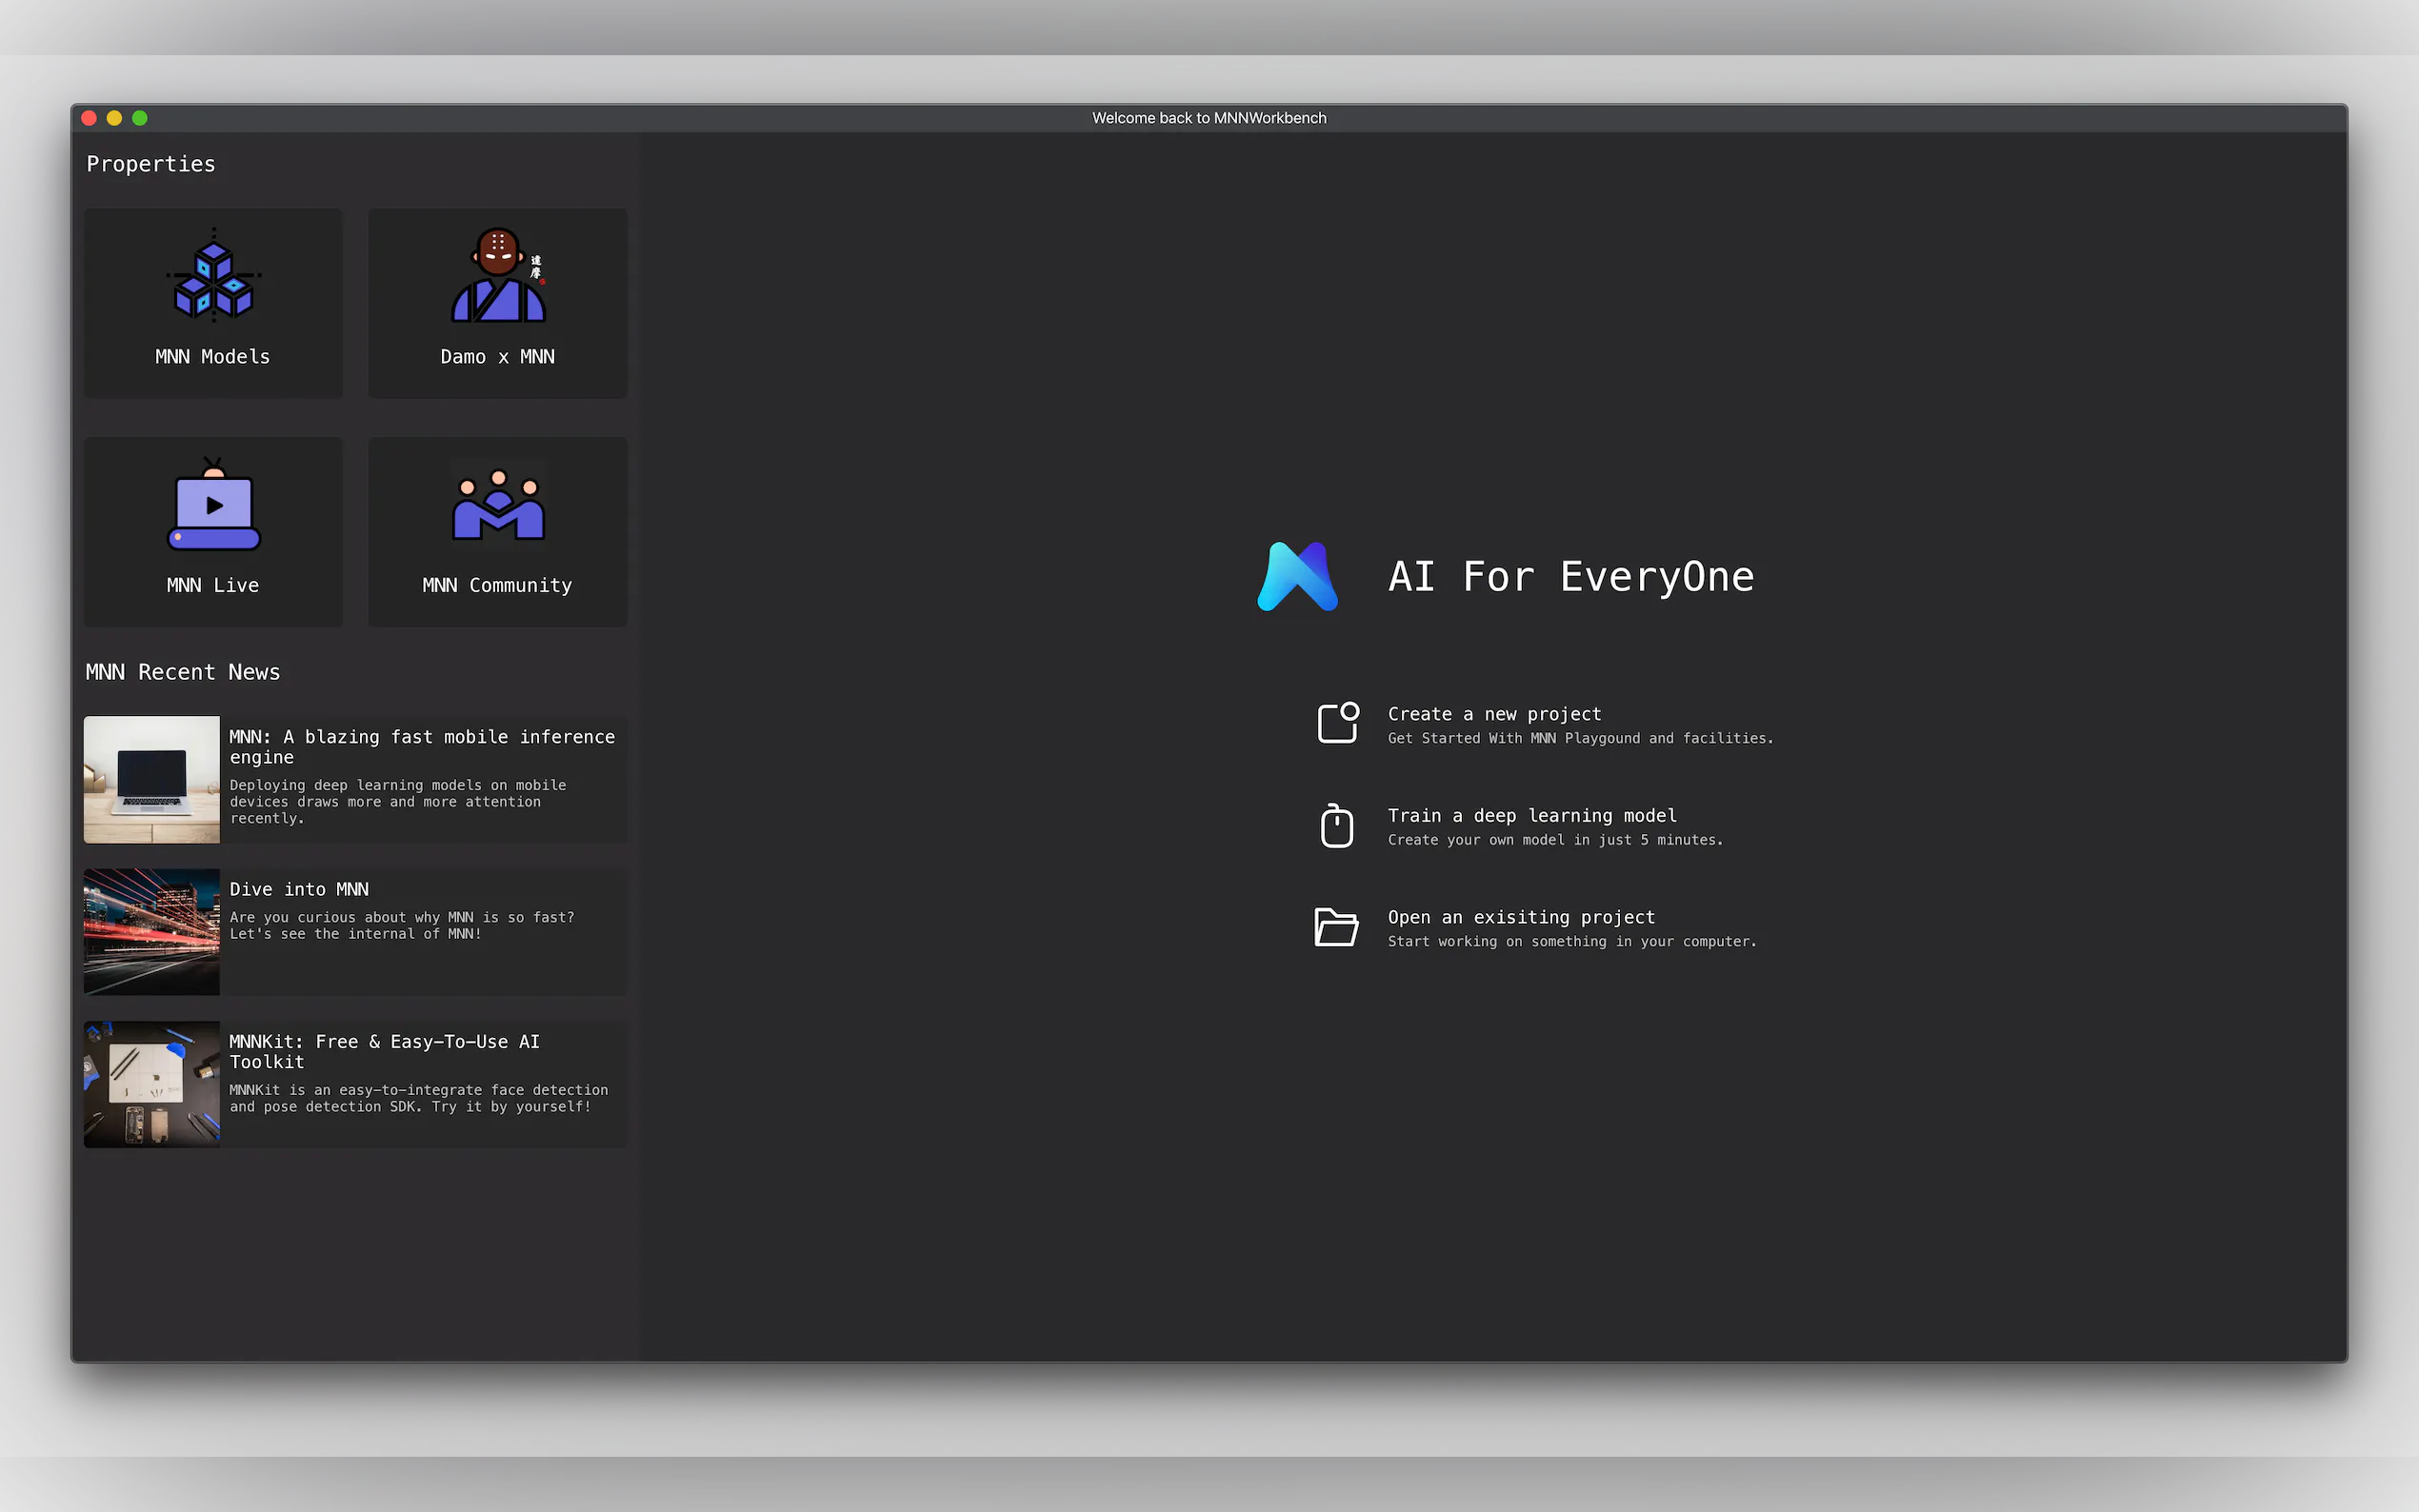2419x1512 pixels.
Task: Choose 'Train a deep learning model'
Action: coord(1531,816)
